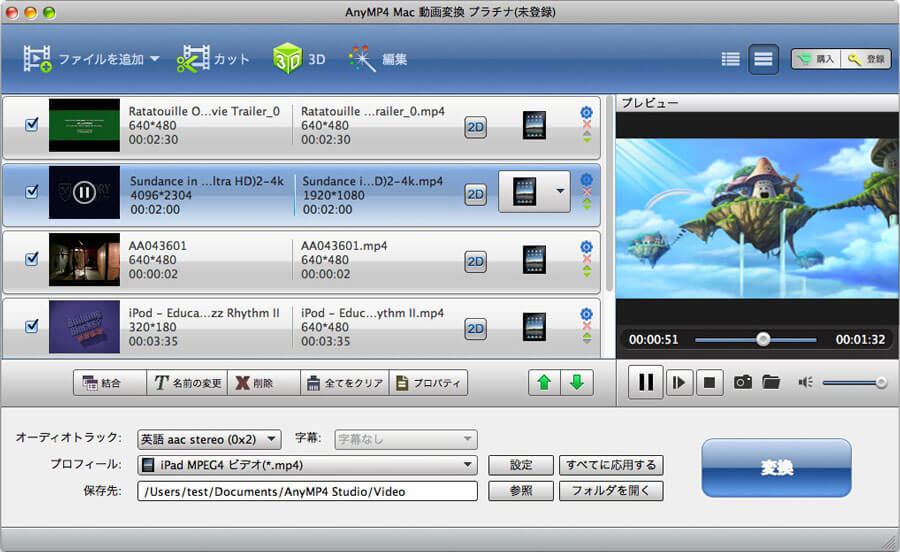Click the file list vertical scrollbar

tap(609, 195)
